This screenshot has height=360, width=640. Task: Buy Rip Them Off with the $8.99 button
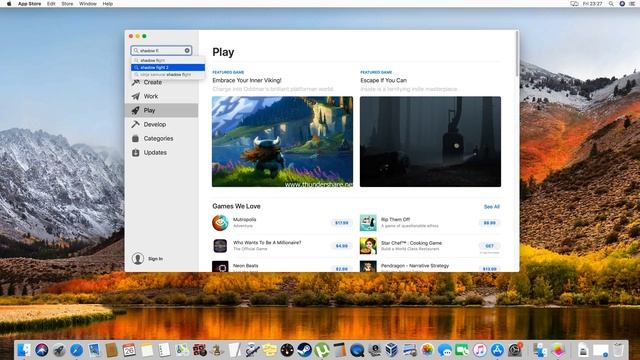click(x=489, y=223)
